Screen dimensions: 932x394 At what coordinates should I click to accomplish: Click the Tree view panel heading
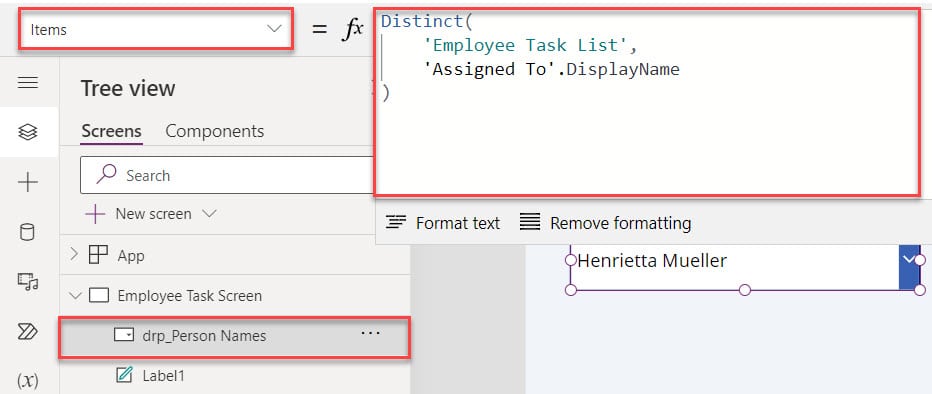(128, 89)
